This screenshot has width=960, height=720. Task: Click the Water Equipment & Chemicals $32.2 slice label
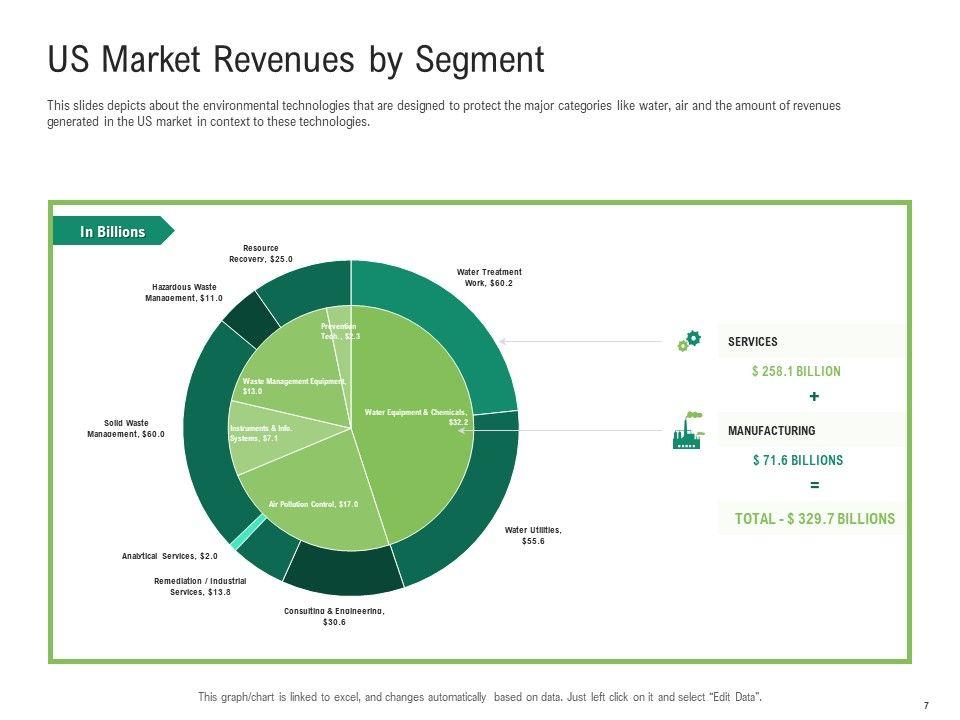coord(416,417)
